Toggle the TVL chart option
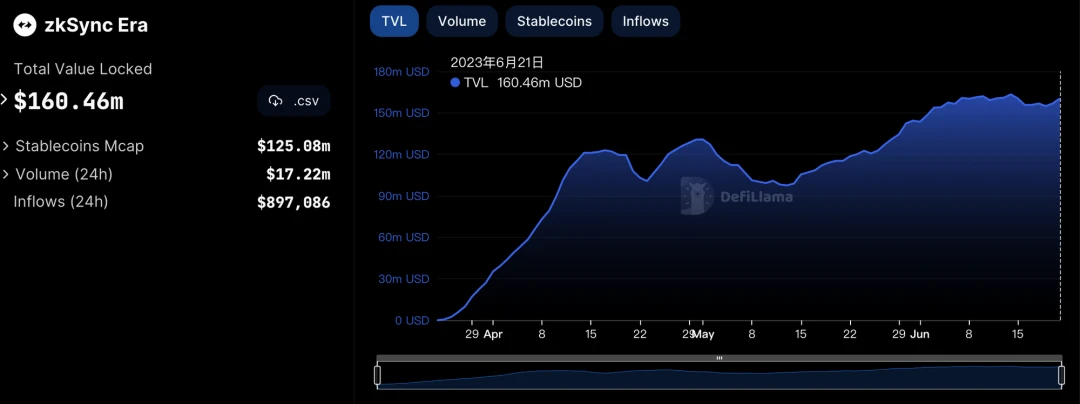Image resolution: width=1080 pixels, height=404 pixels. (x=394, y=21)
